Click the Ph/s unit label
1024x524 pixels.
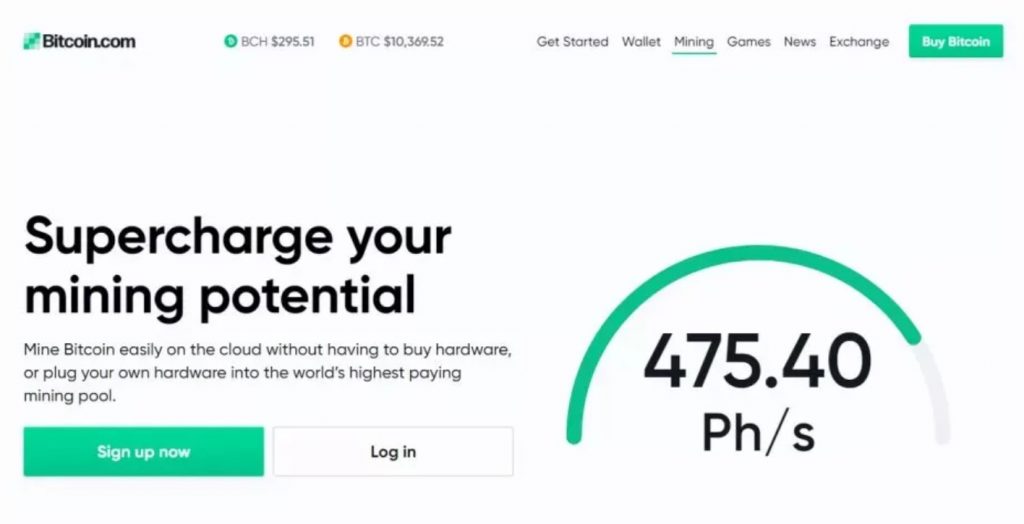[758, 431]
